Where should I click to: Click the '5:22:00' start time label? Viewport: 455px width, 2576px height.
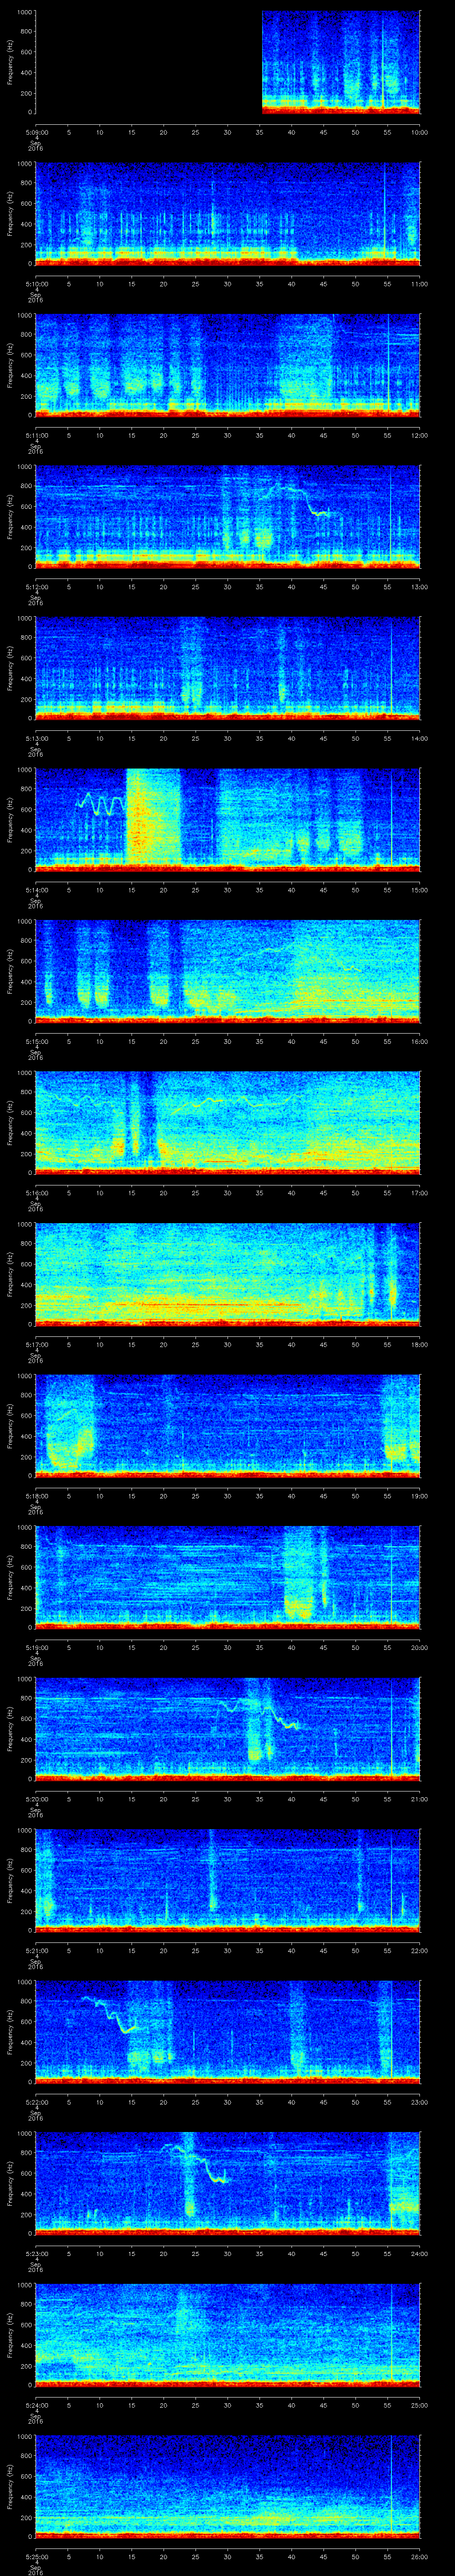coord(36,2101)
